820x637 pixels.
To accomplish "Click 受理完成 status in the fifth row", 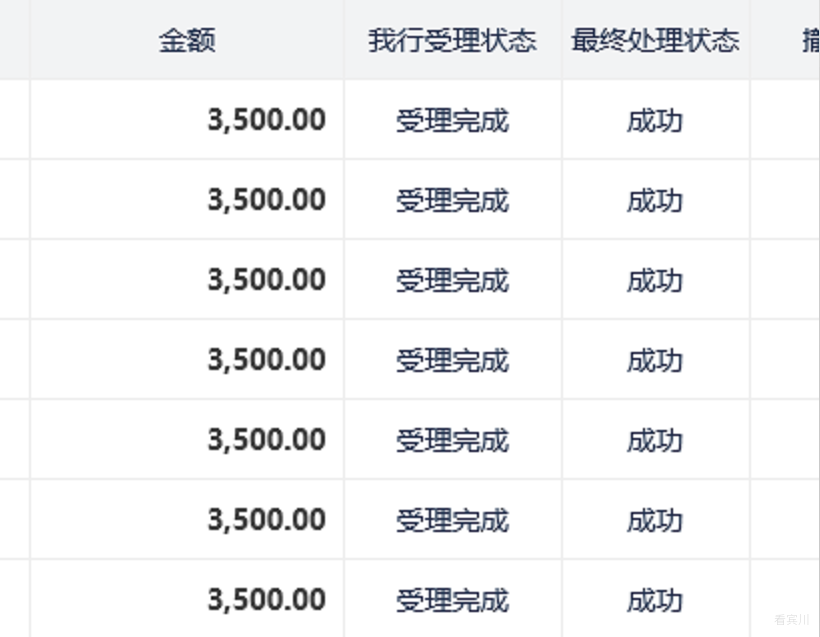I will (452, 440).
